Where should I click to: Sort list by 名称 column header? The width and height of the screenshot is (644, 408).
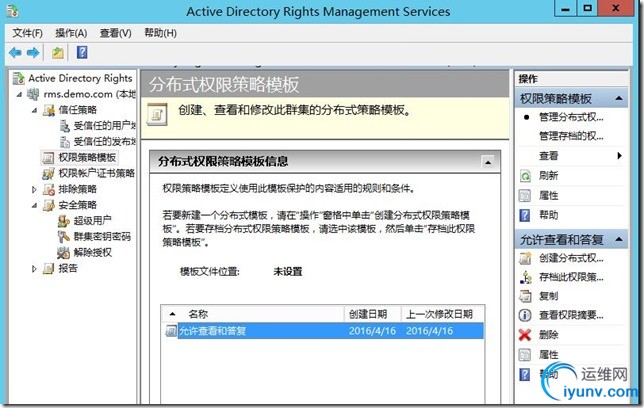pyautogui.click(x=252, y=314)
